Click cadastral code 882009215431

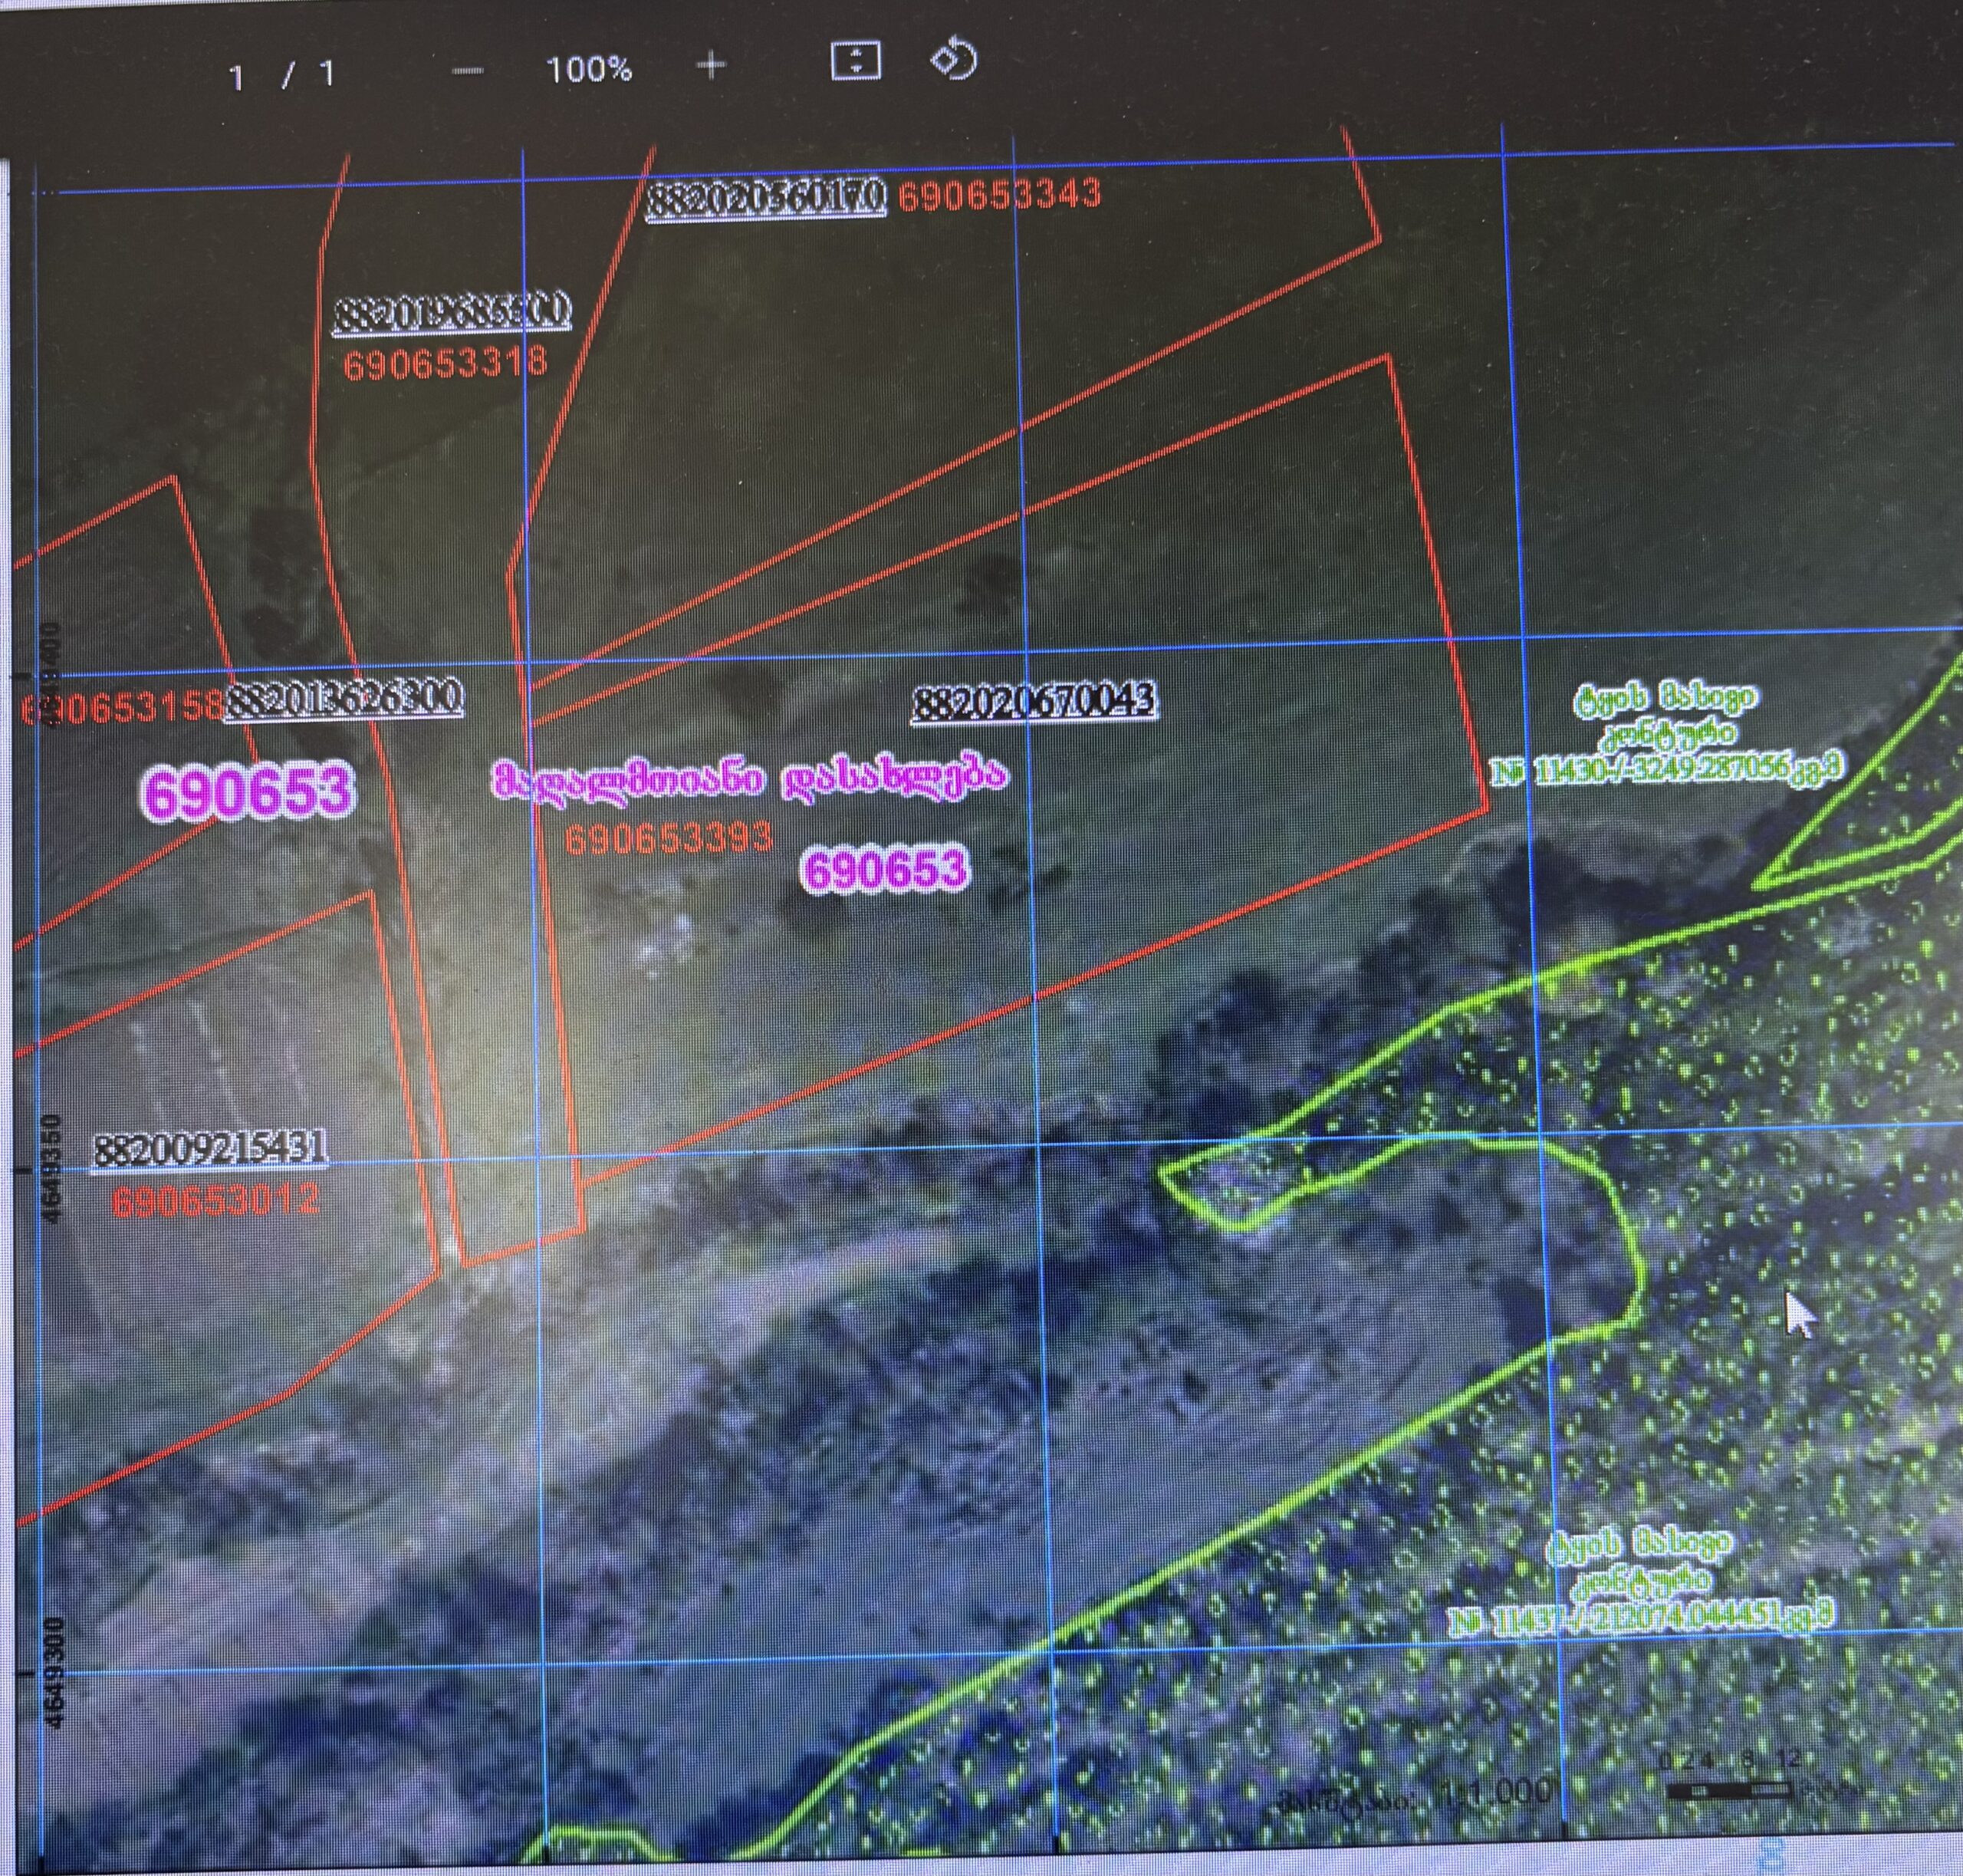point(210,1151)
